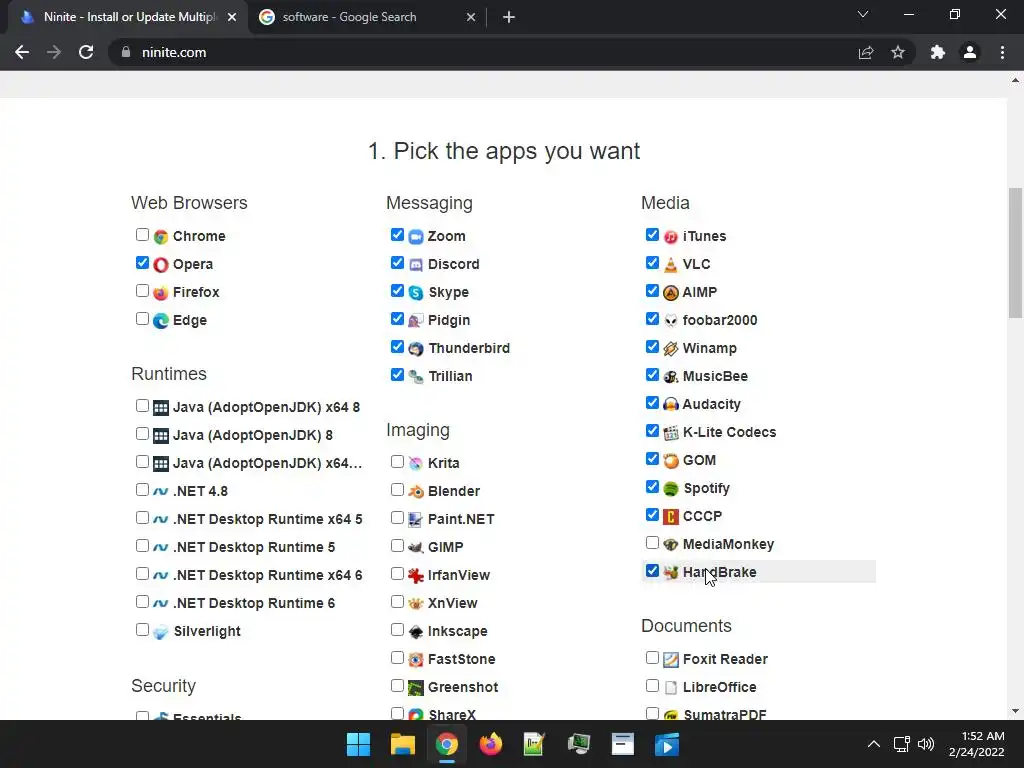This screenshot has height=768, width=1024.
Task: Click the Winamp icon
Action: point(671,349)
